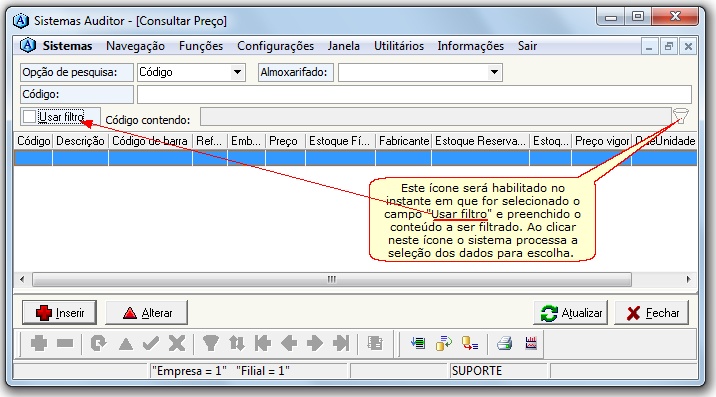The width and height of the screenshot is (716, 397).
Task: Click the Fechar button
Action: pyautogui.click(x=652, y=313)
